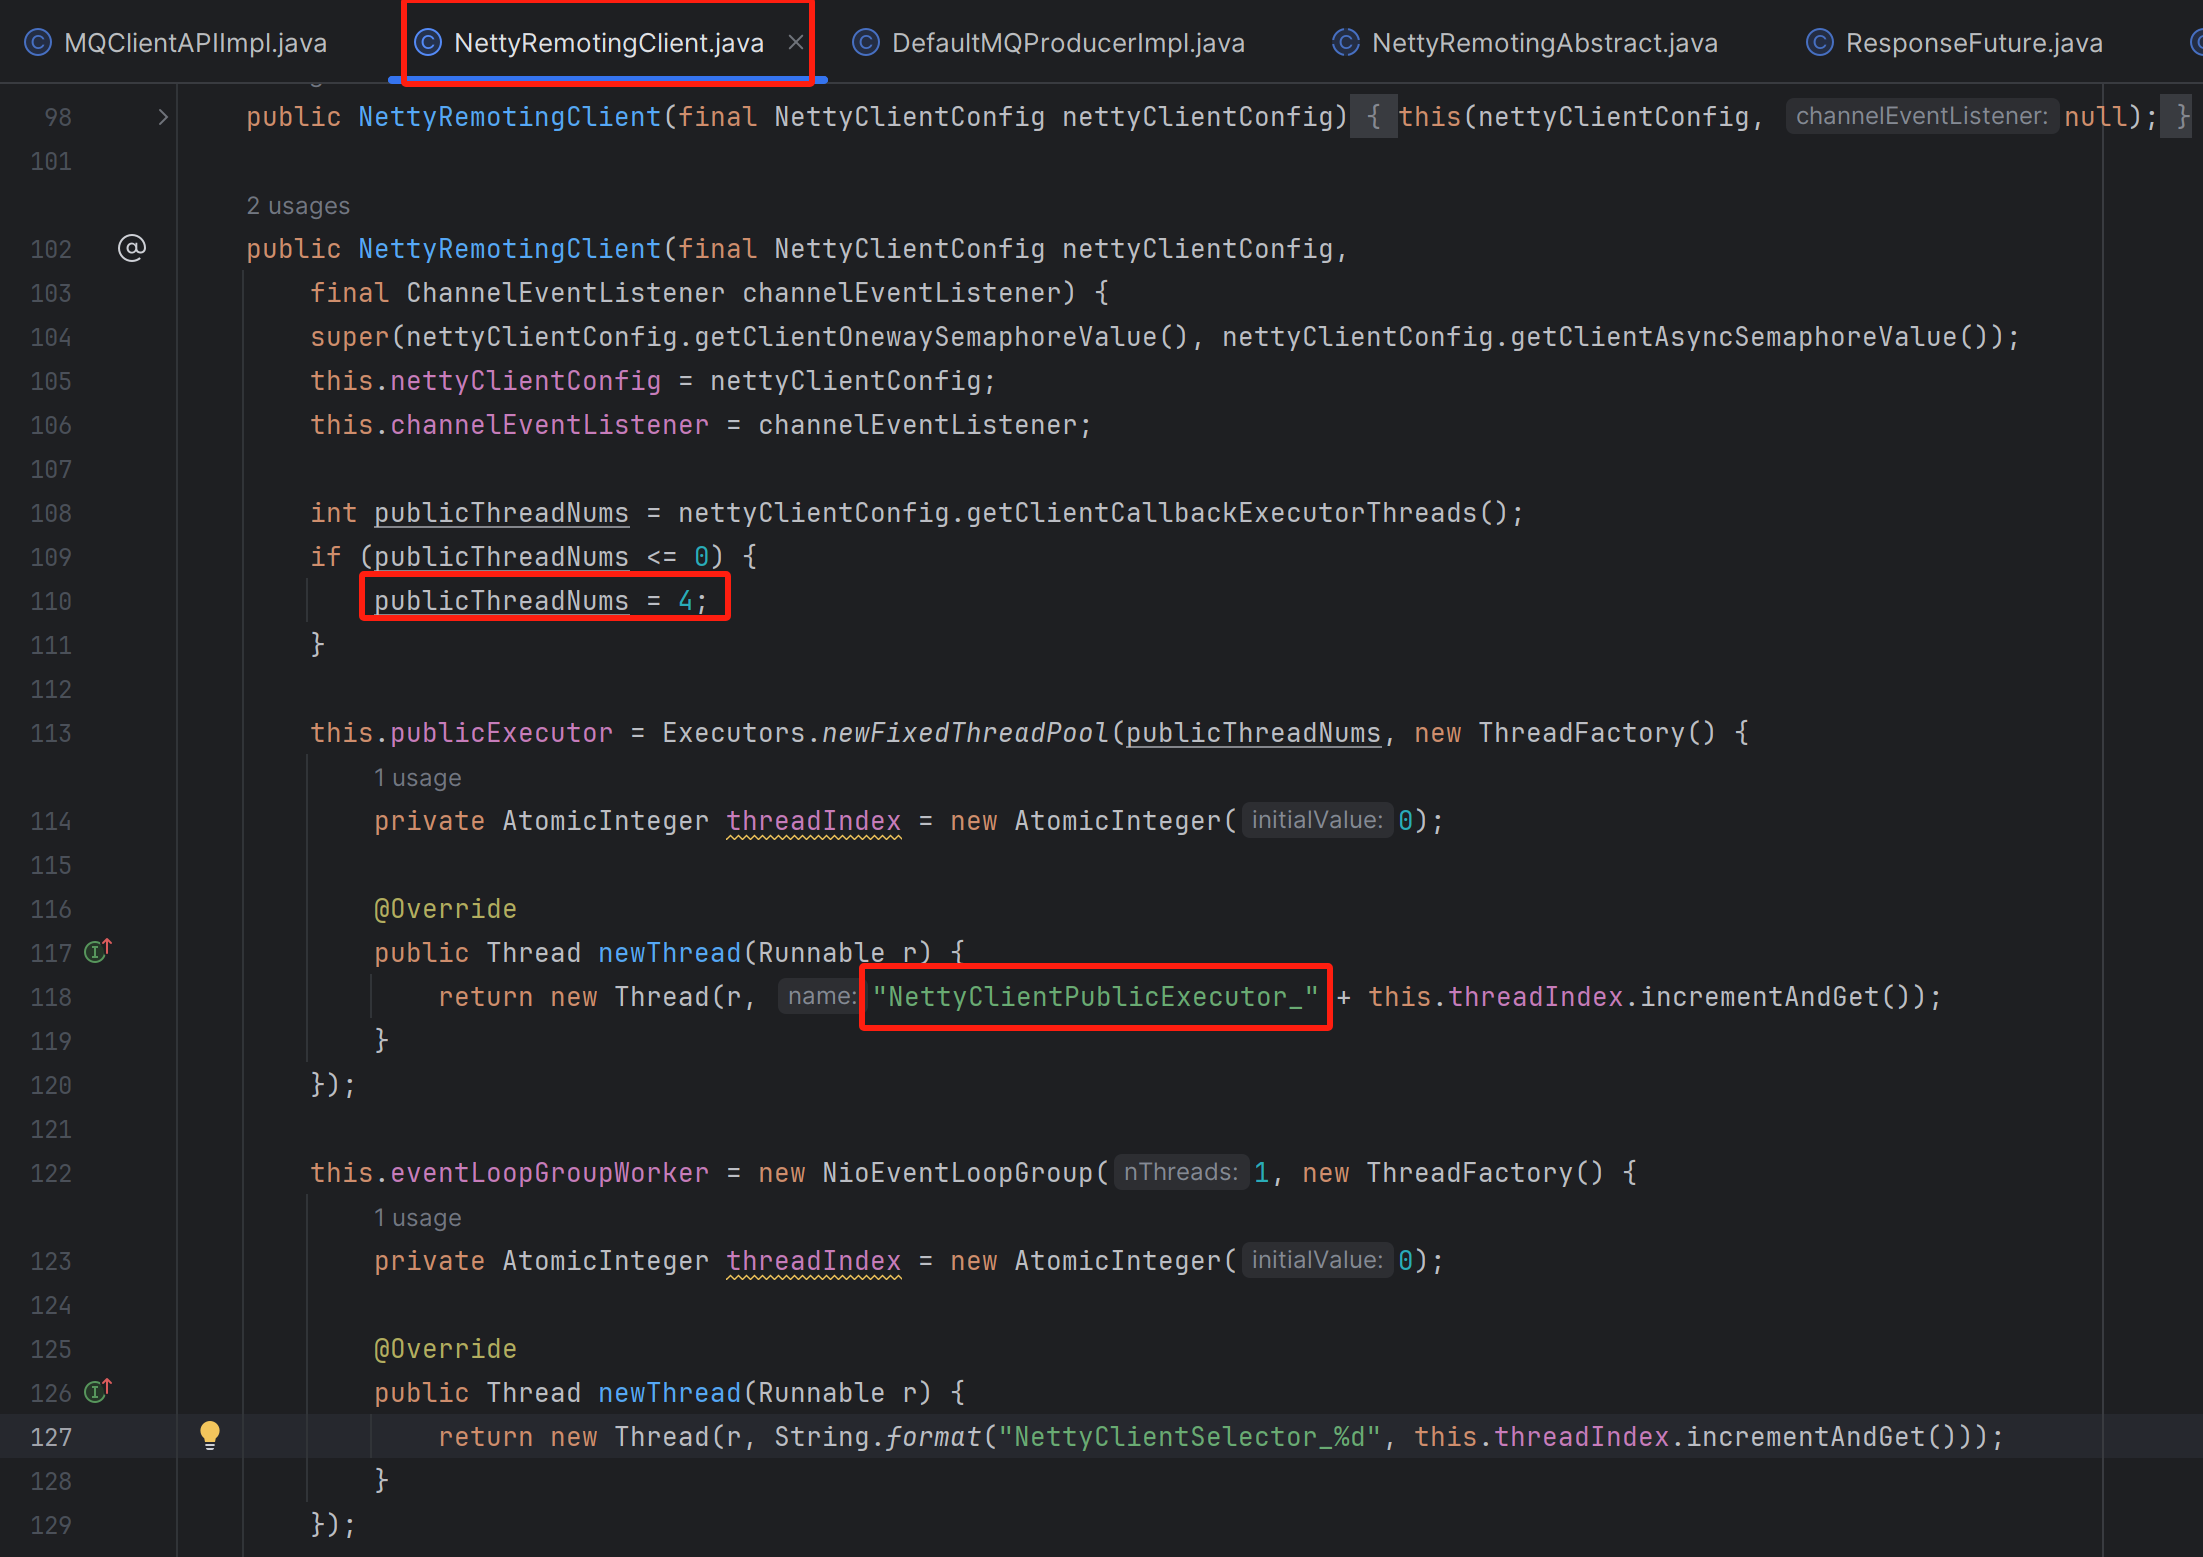This screenshot has height=1557, width=2203.
Task: Click the 'name:' parameter hint on line 118
Action: pyautogui.click(x=820, y=996)
